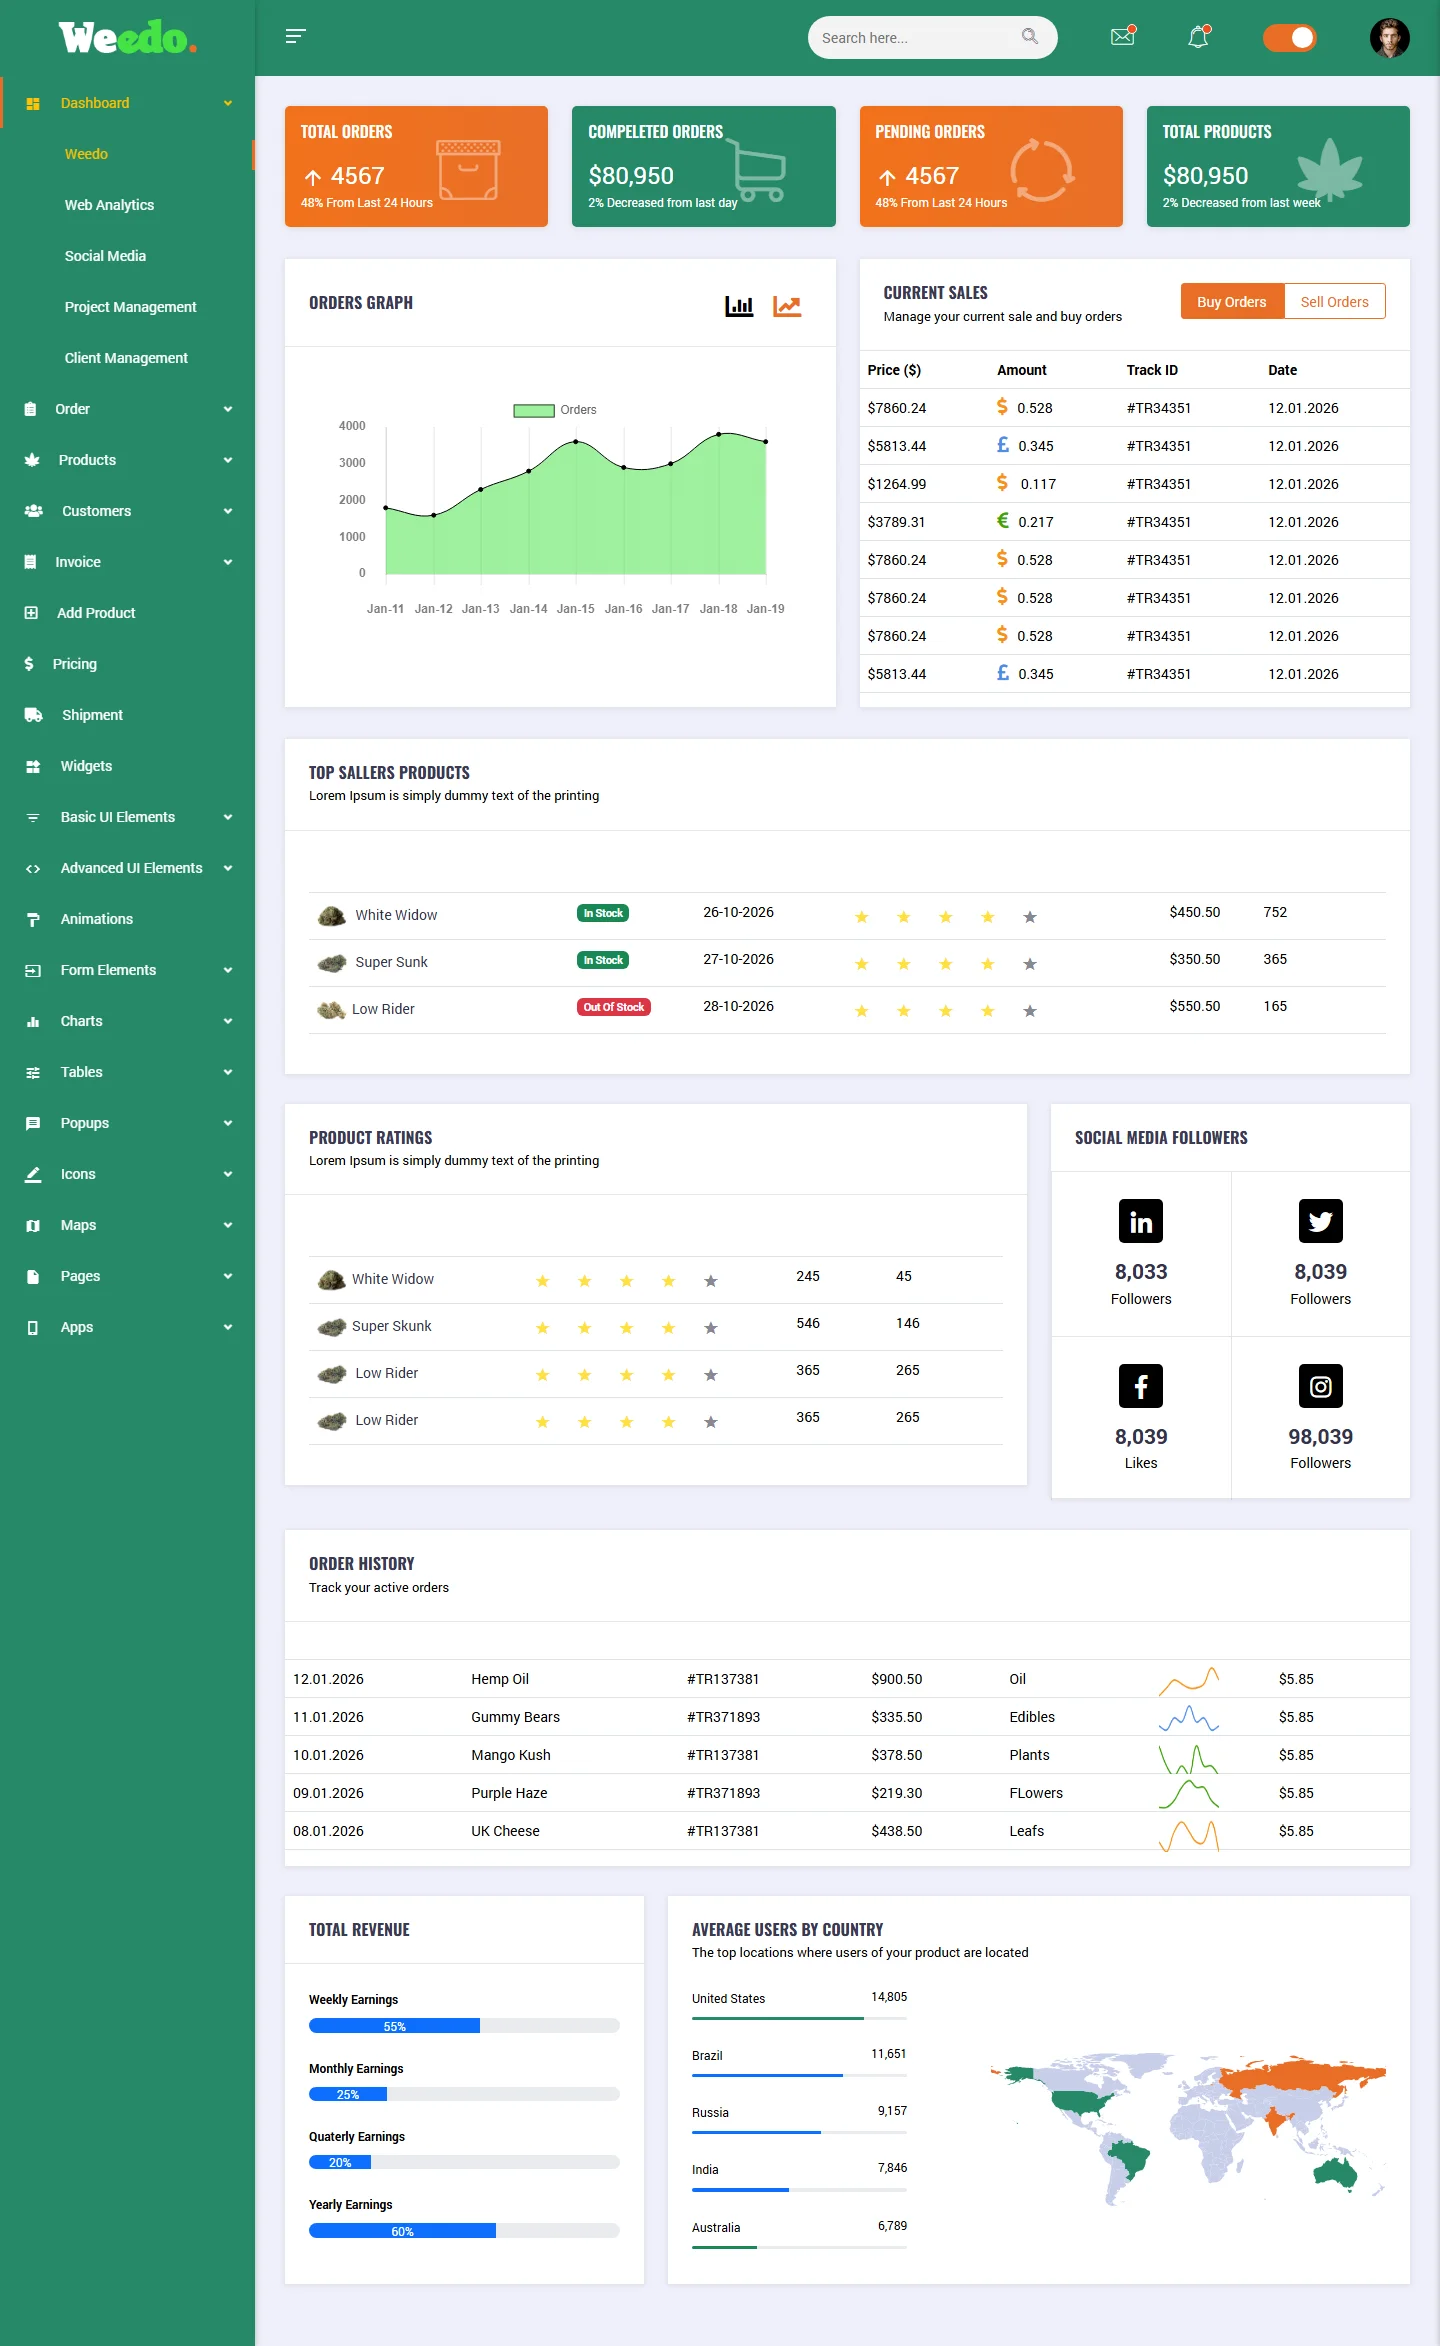
Task: Open Project Management submenu item
Action: [x=130, y=307]
